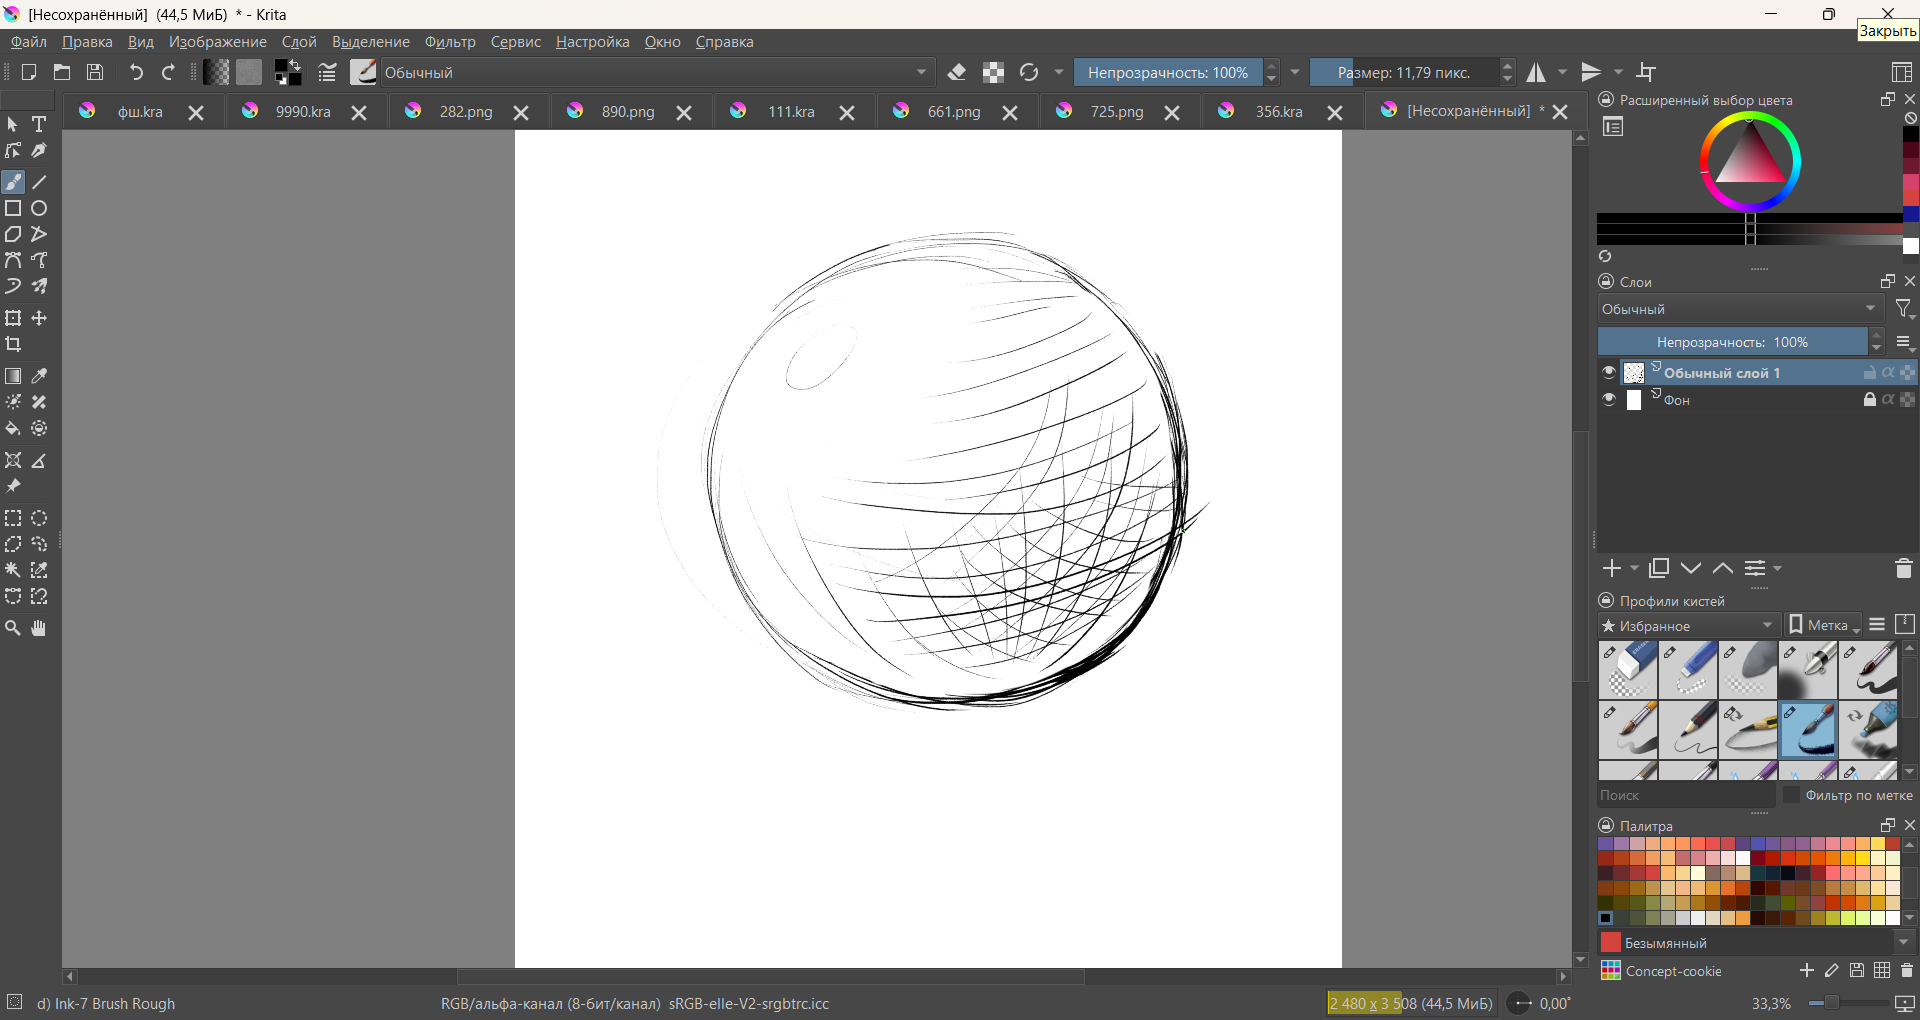Screen dimensions: 1920x1020
Task: Open the Метка tag dropdown
Action: pyautogui.click(x=1825, y=626)
